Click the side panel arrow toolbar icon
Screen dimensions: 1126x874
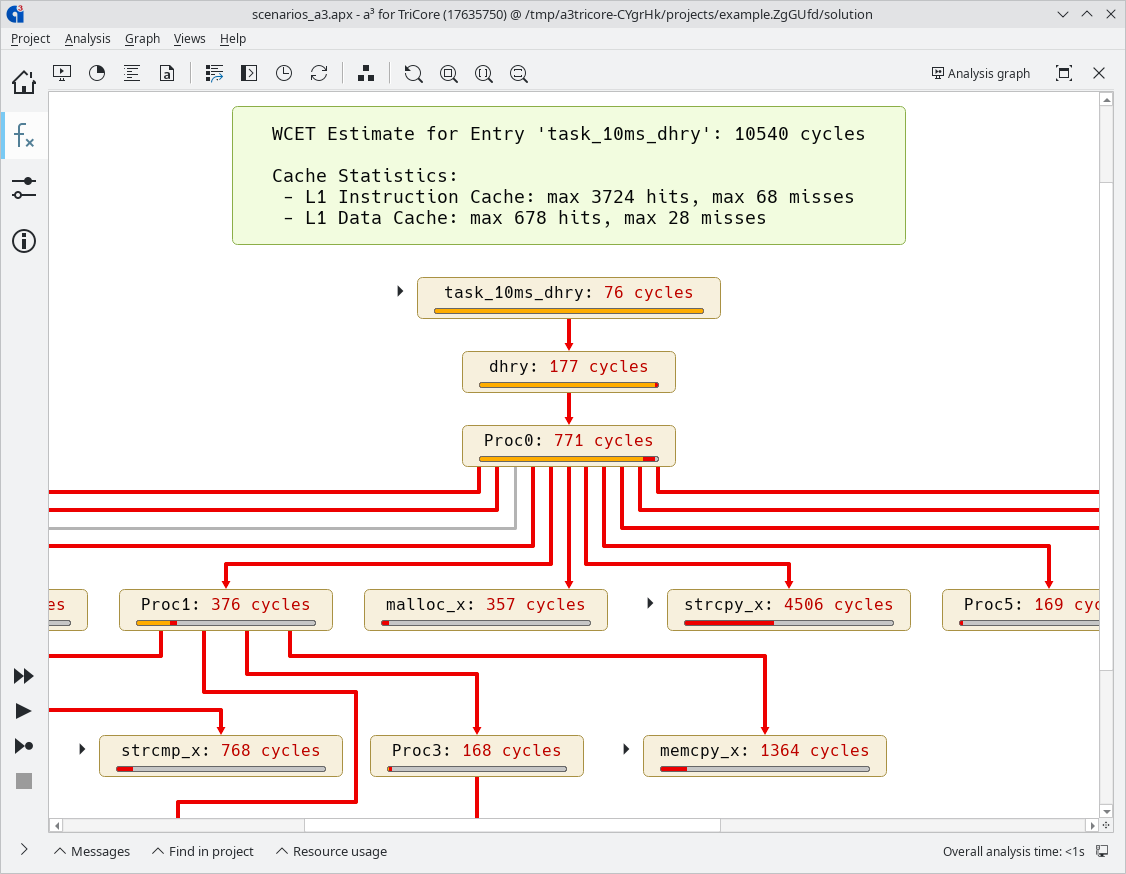pyautogui.click(x=249, y=73)
